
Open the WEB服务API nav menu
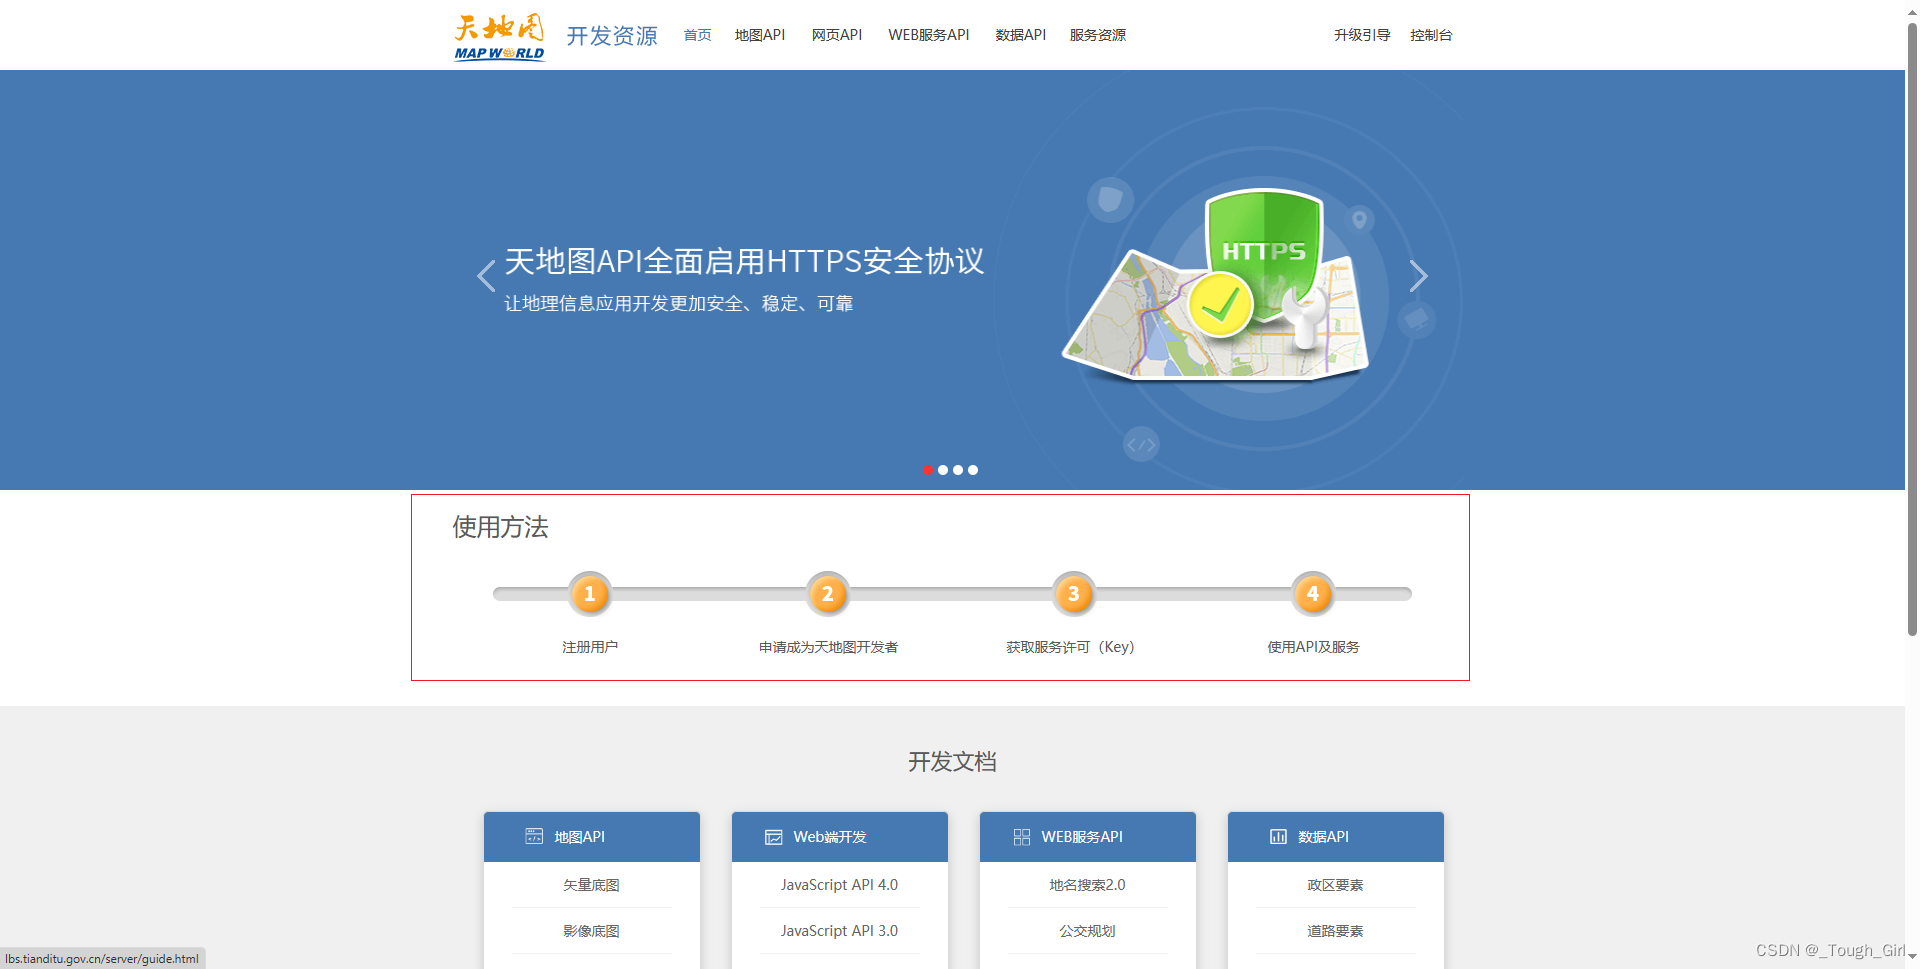point(929,35)
